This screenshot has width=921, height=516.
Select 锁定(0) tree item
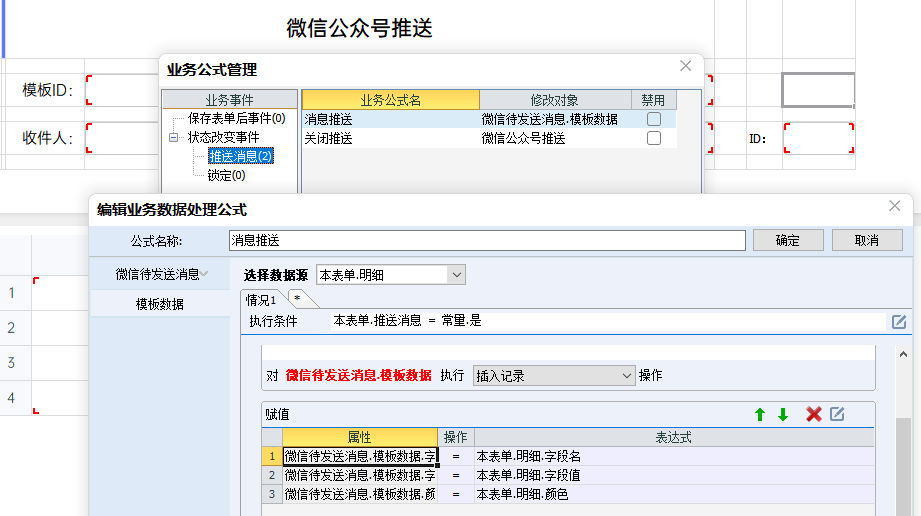(x=226, y=175)
